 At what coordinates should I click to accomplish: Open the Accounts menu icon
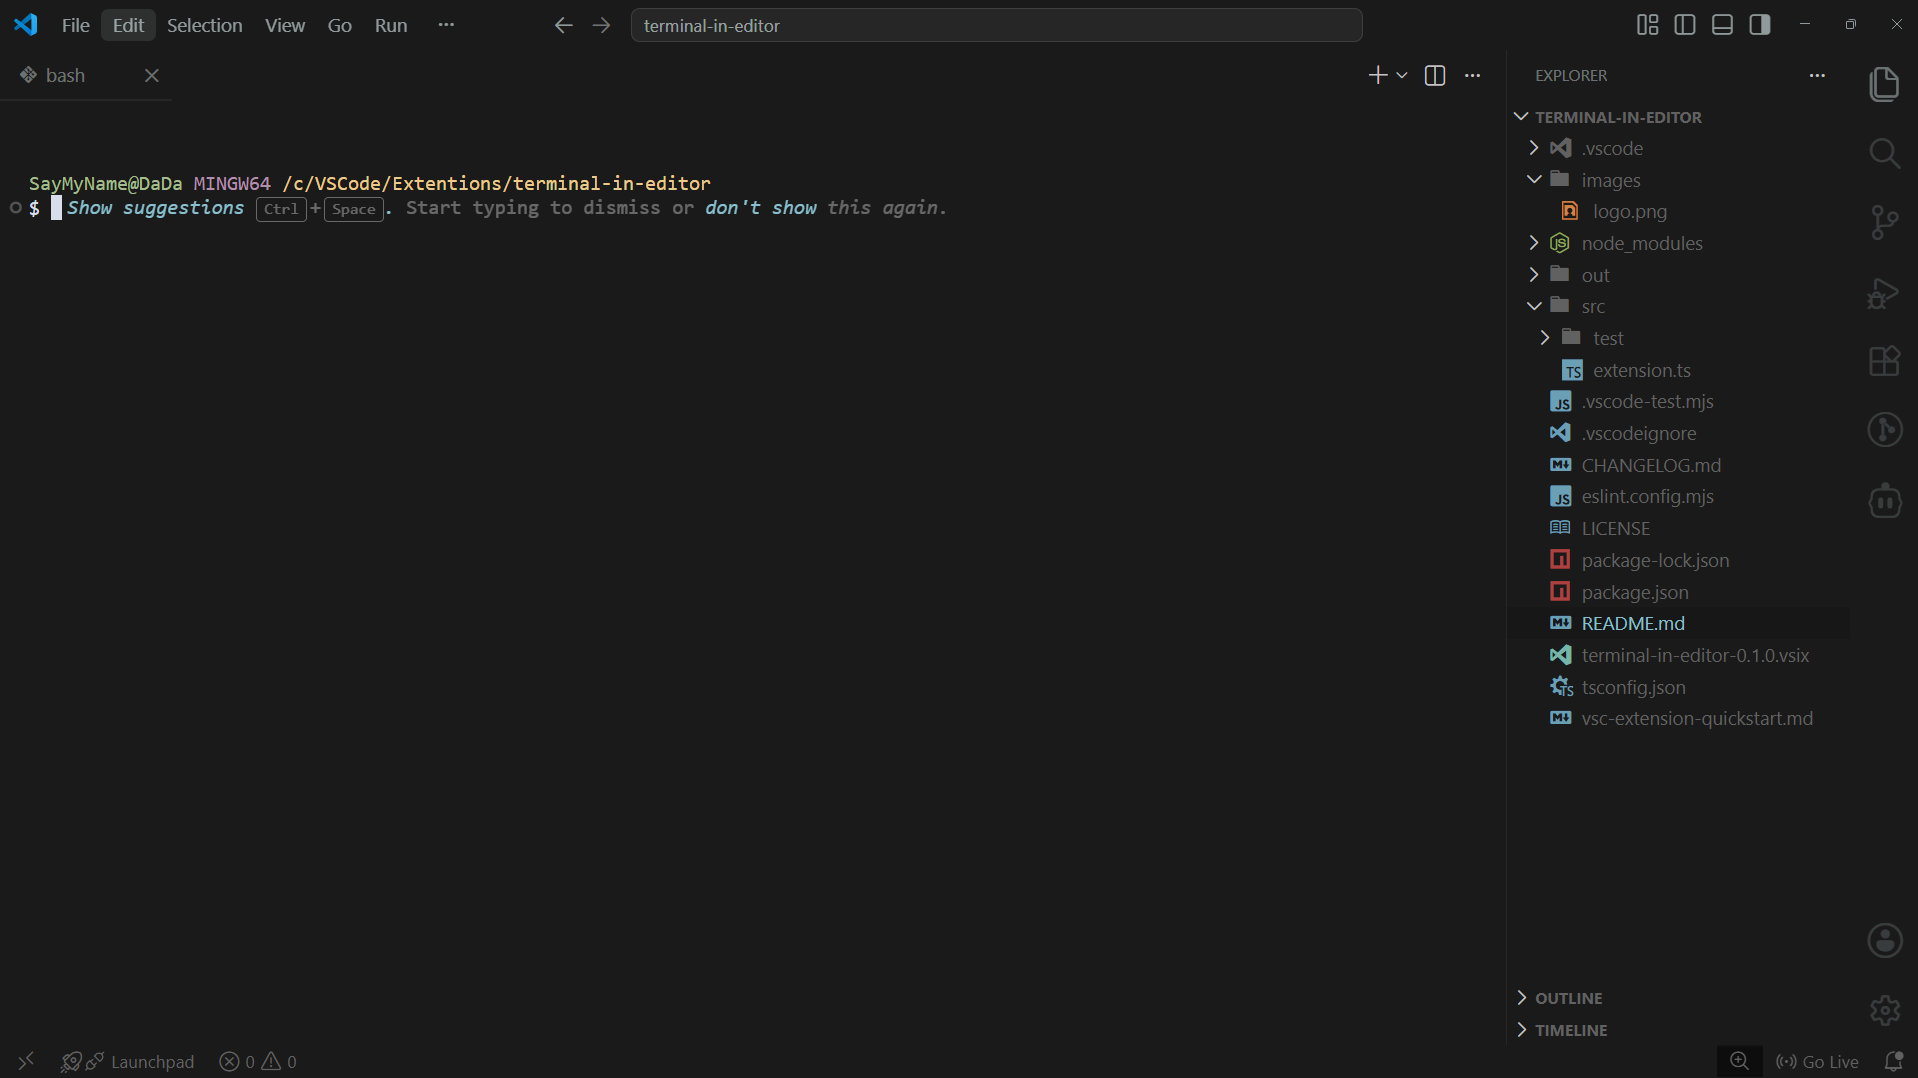(x=1884, y=940)
